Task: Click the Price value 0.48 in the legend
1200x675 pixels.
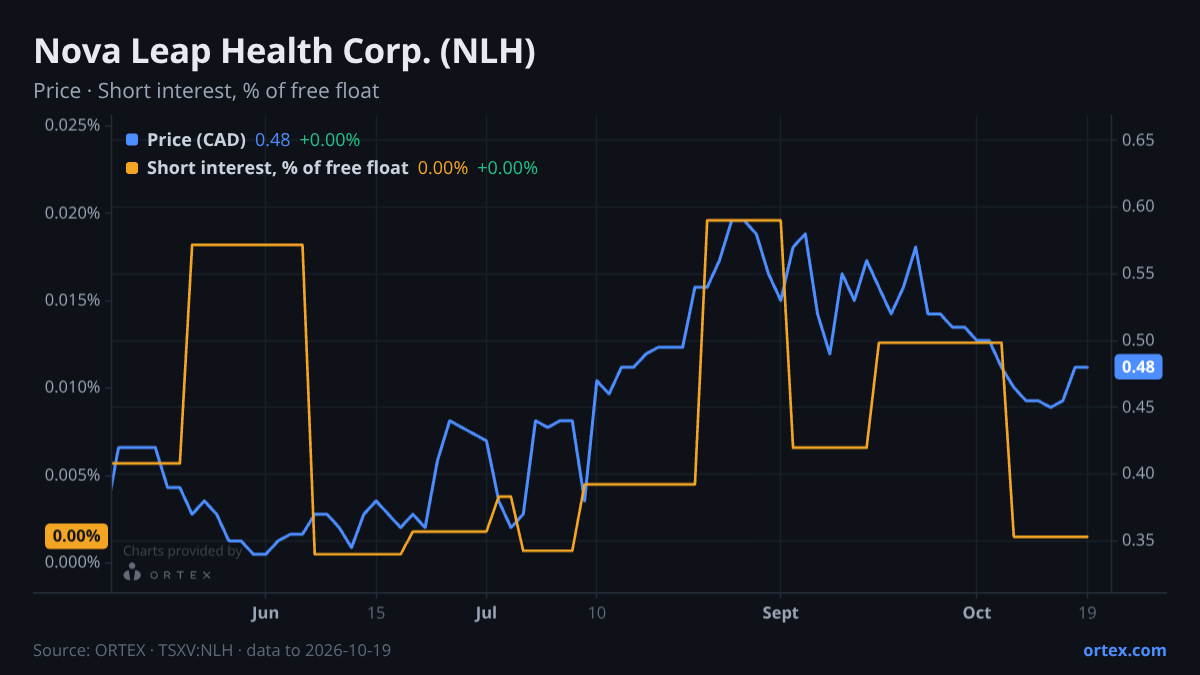Action: point(272,140)
